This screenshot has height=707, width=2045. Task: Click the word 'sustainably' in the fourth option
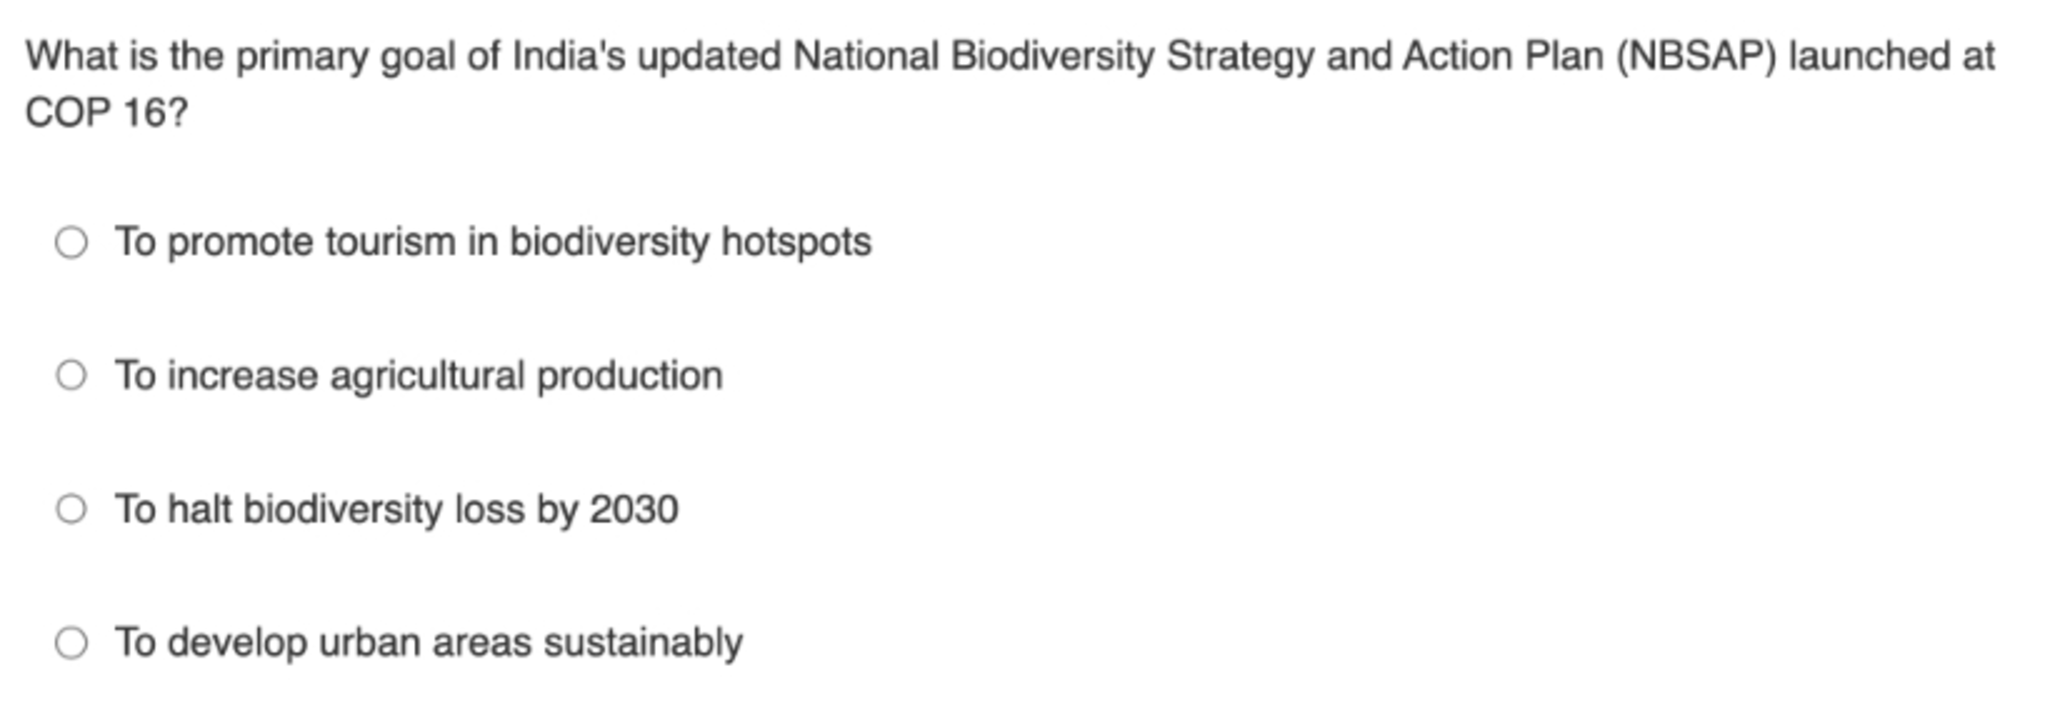tap(642, 642)
